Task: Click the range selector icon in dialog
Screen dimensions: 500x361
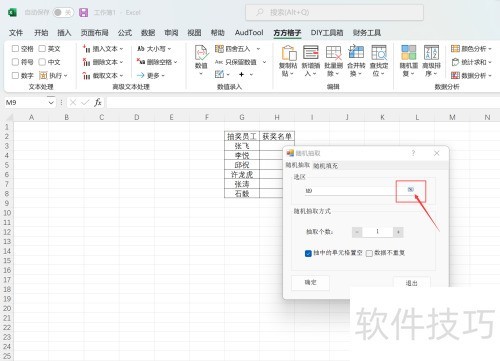Action: (411, 190)
